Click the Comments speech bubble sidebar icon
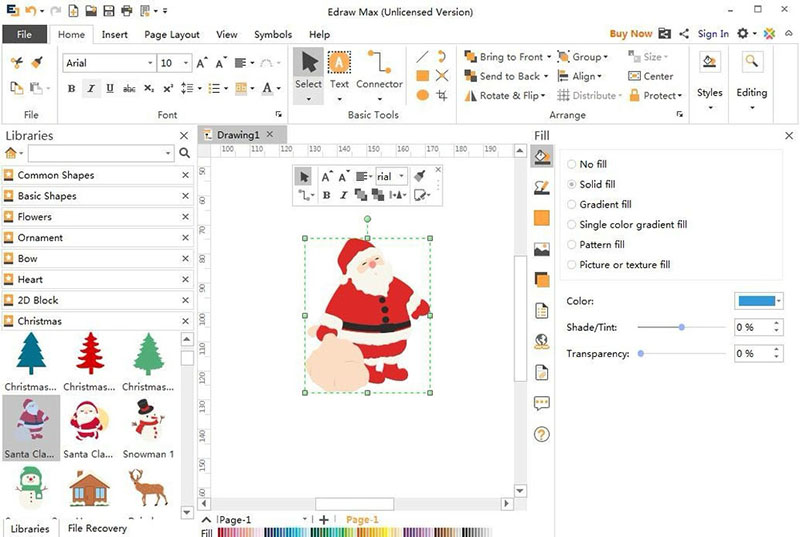 point(542,403)
